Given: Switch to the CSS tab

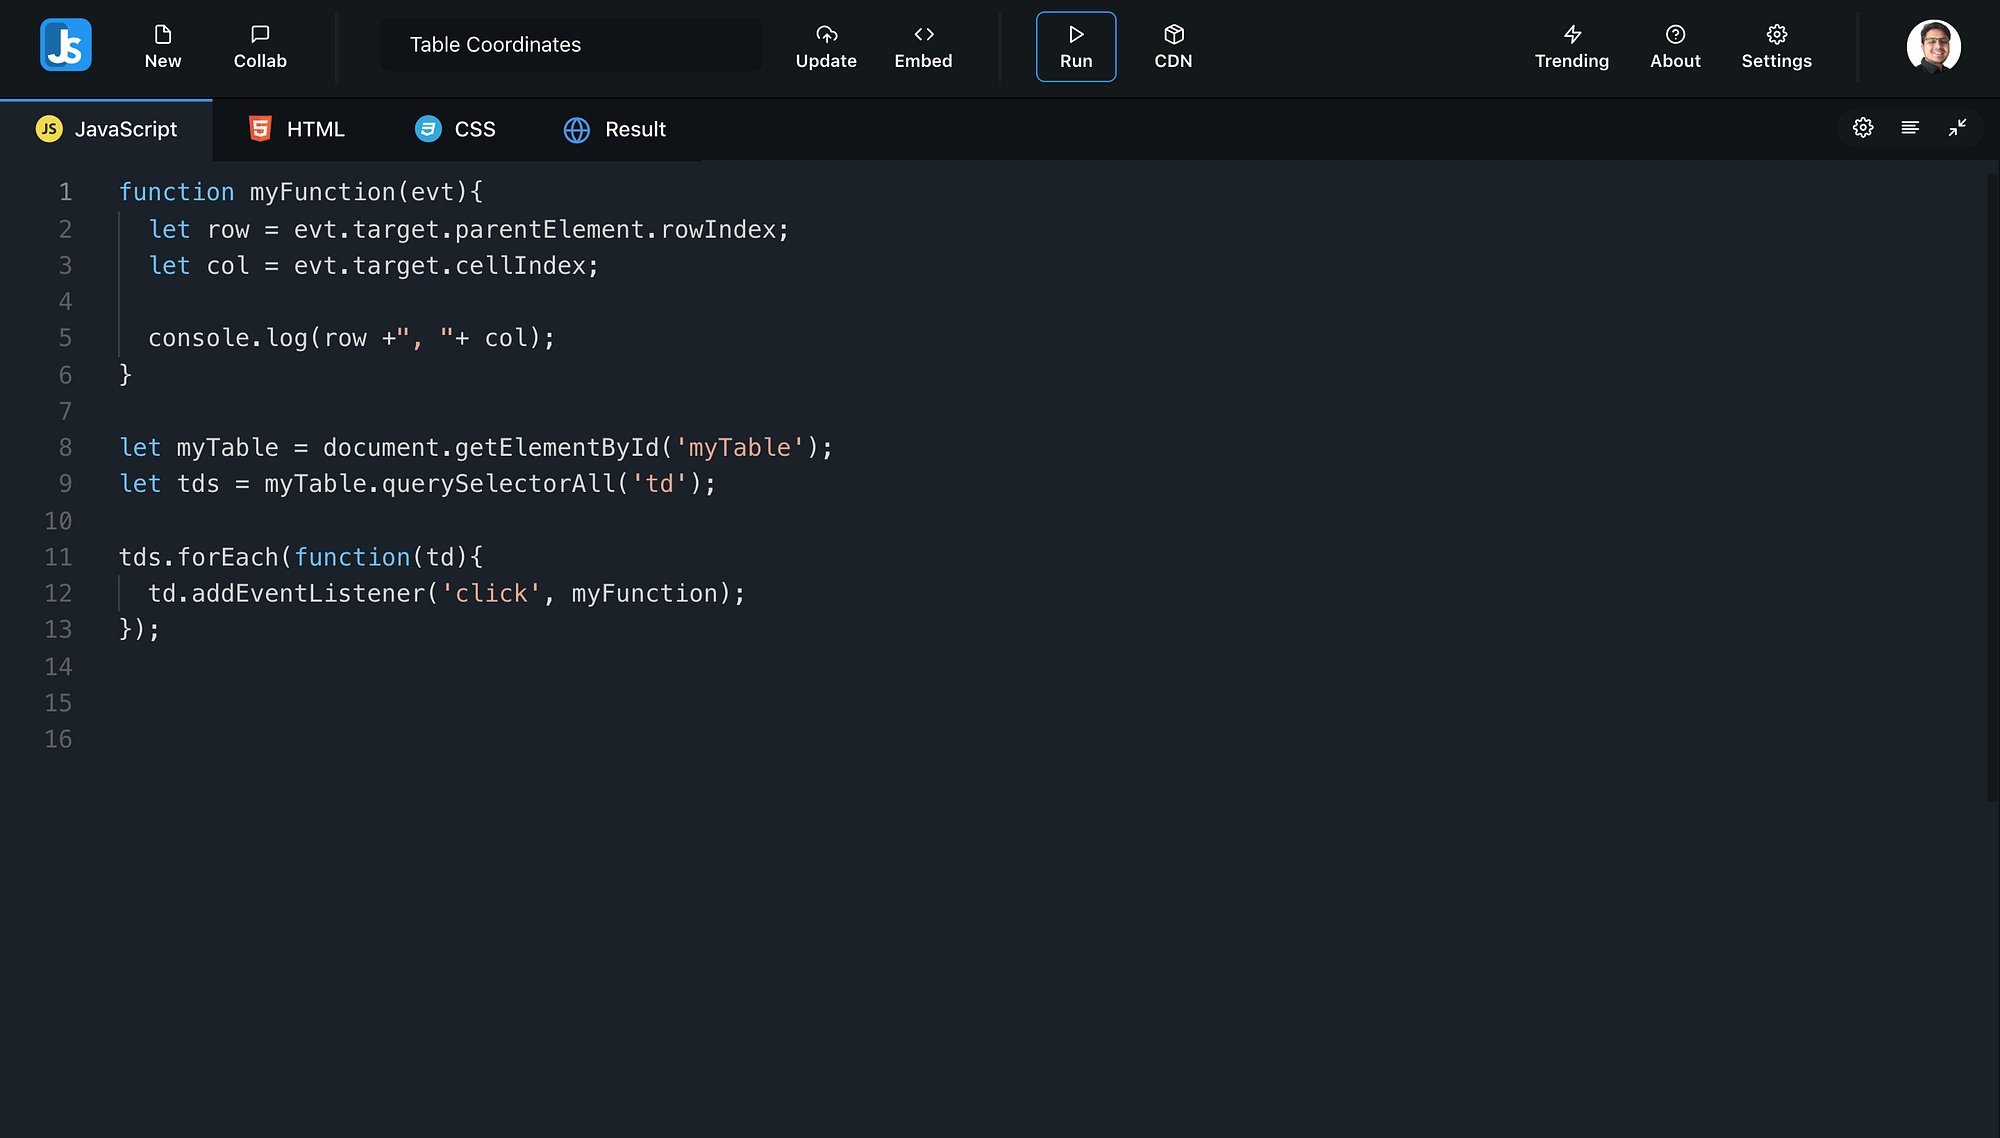Looking at the screenshot, I should coord(455,129).
